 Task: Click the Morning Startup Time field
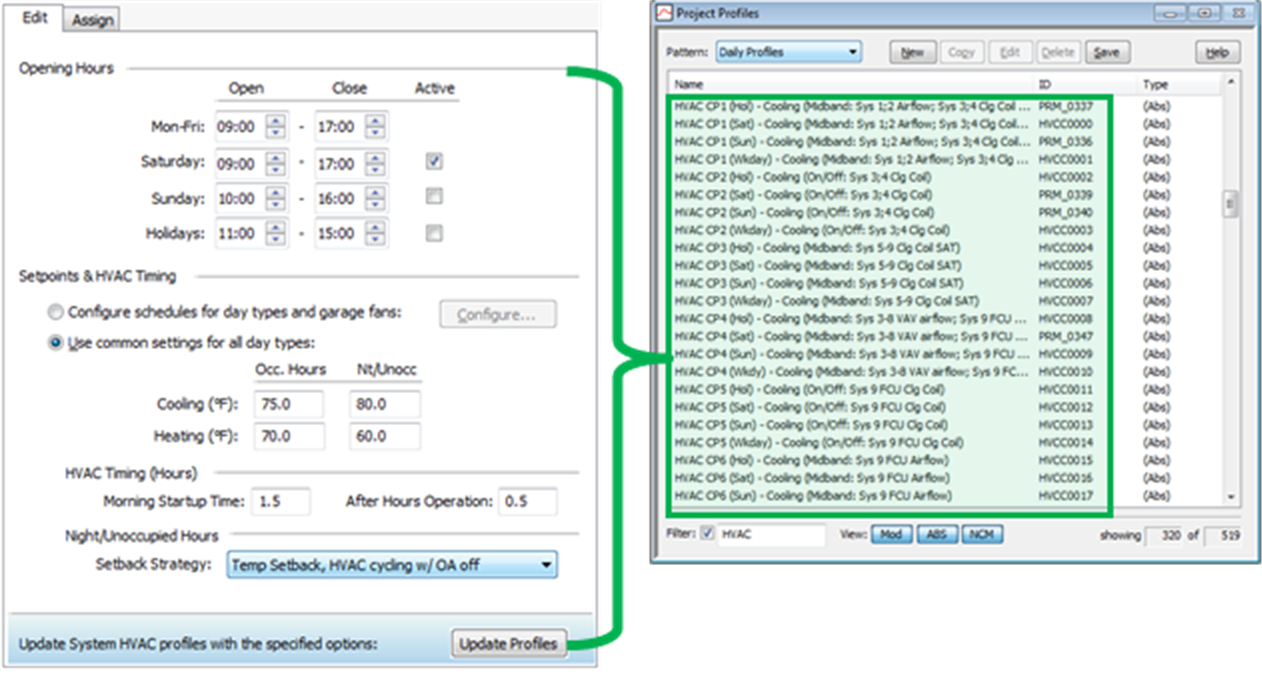(x=281, y=502)
